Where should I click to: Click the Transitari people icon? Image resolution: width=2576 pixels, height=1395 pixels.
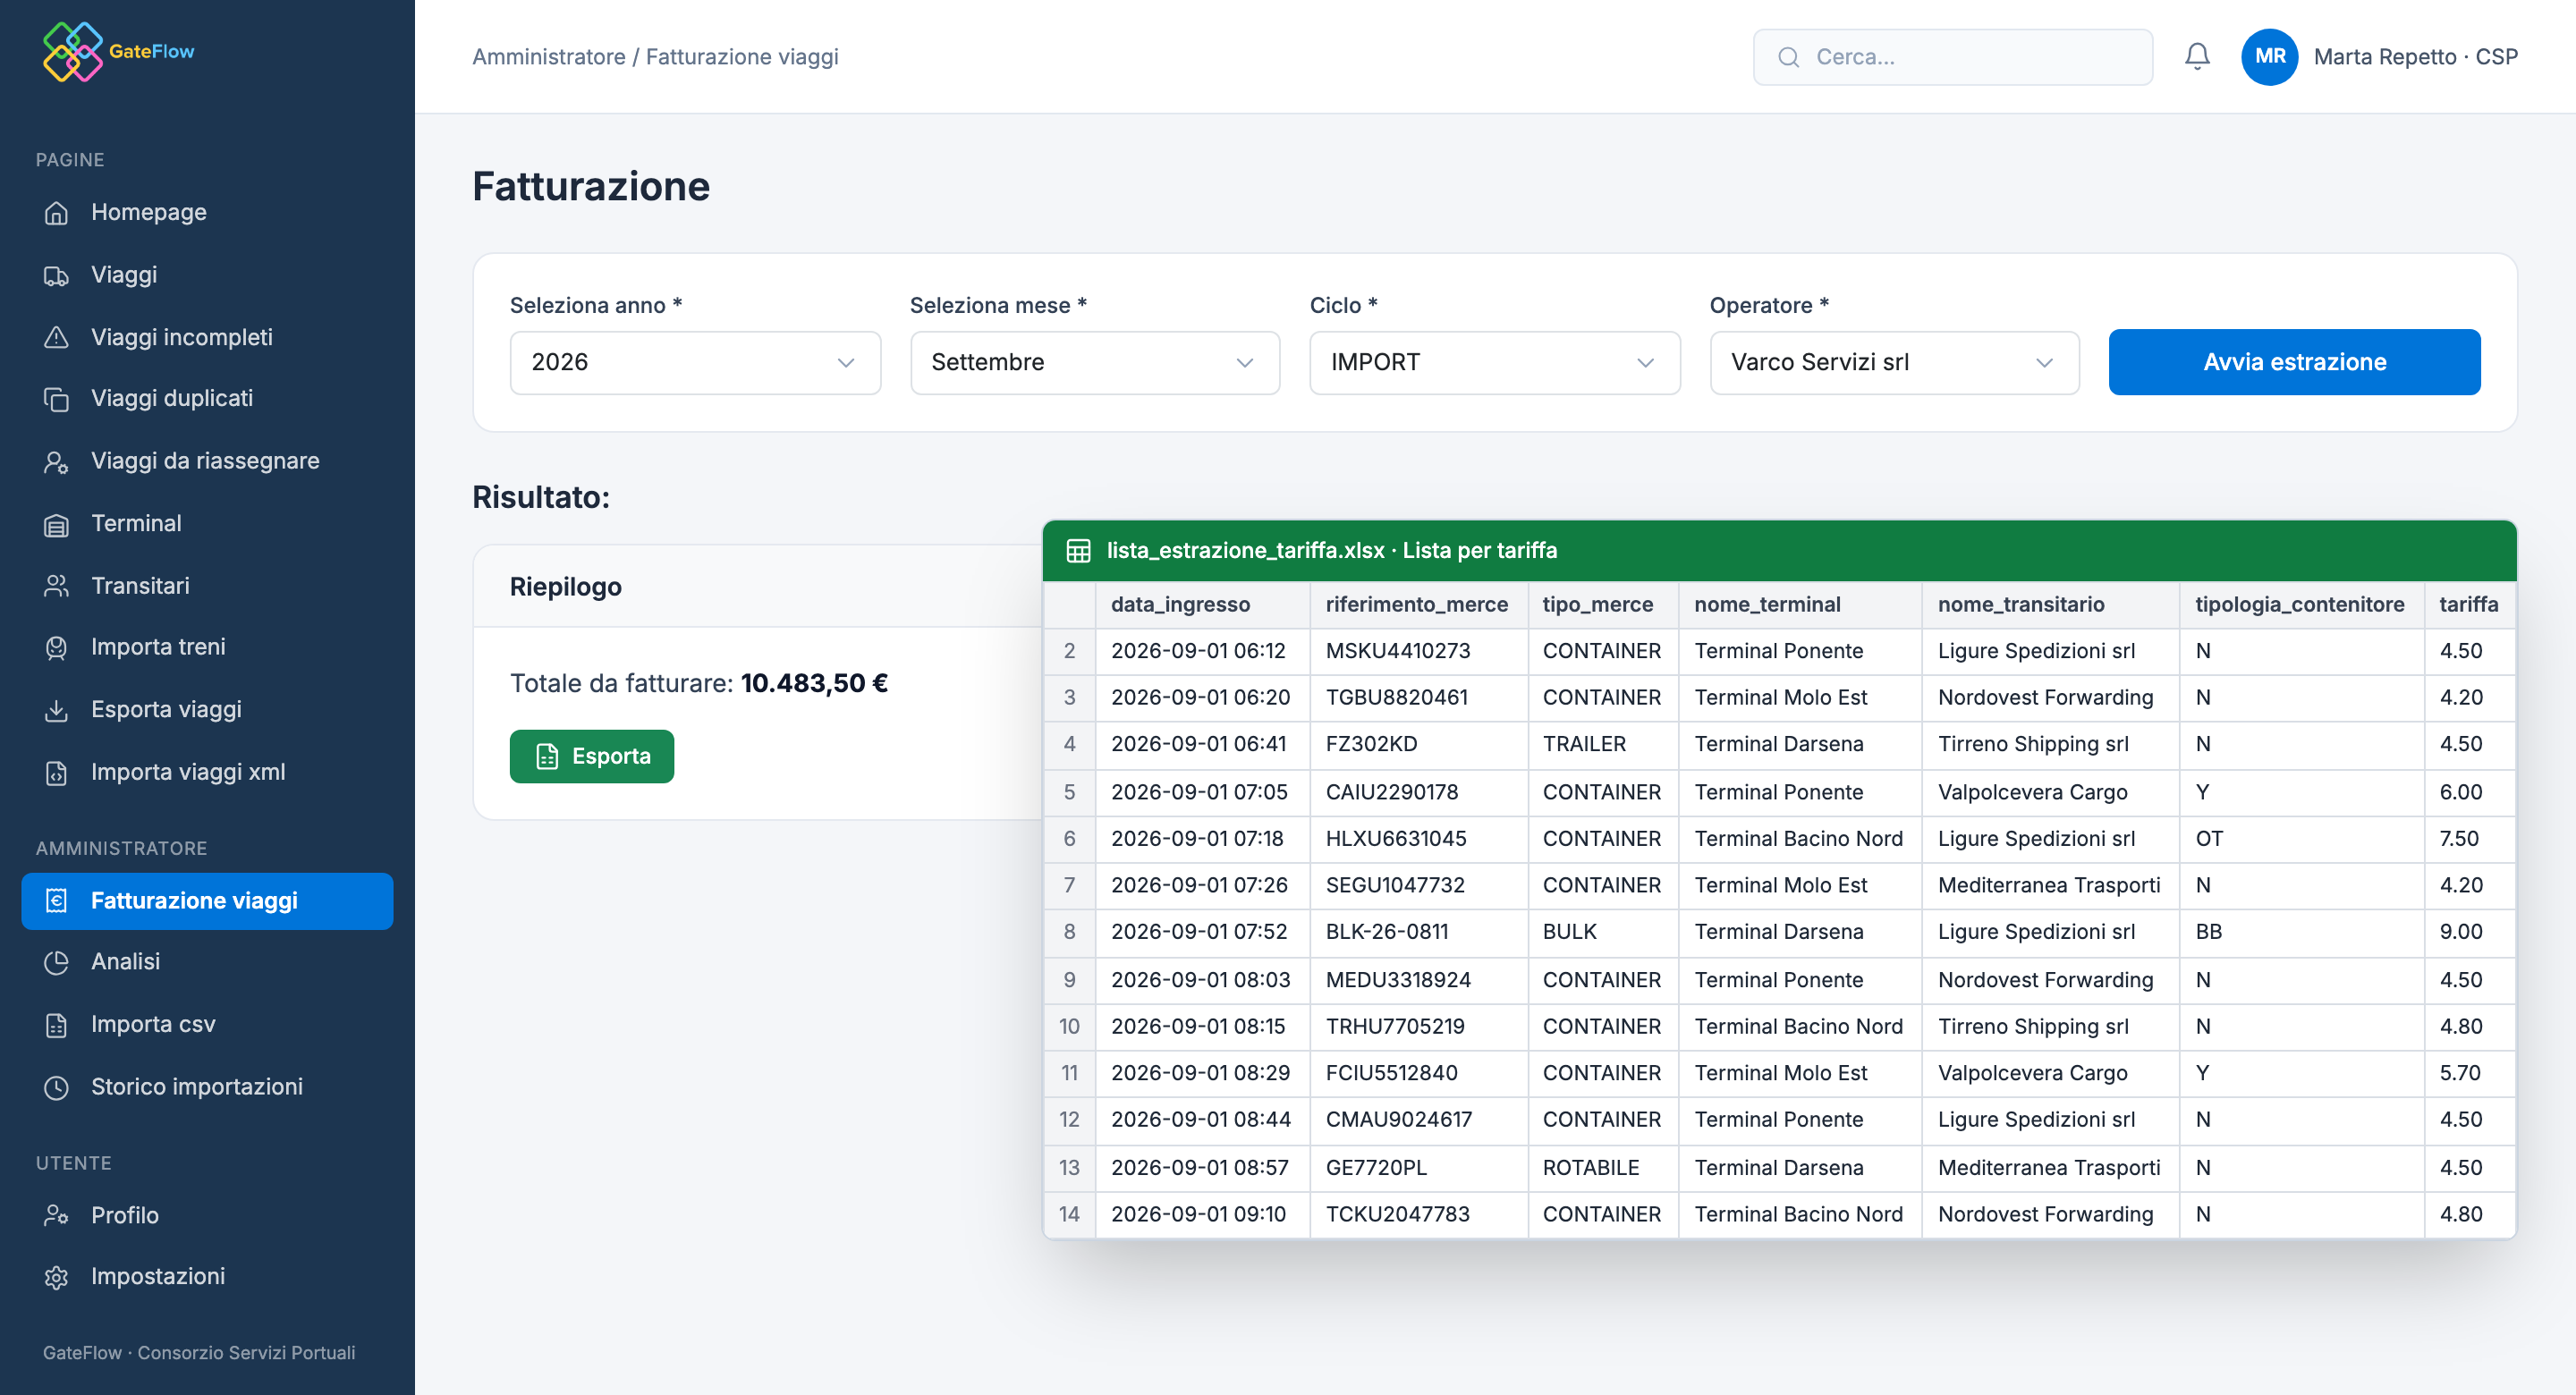(x=56, y=586)
